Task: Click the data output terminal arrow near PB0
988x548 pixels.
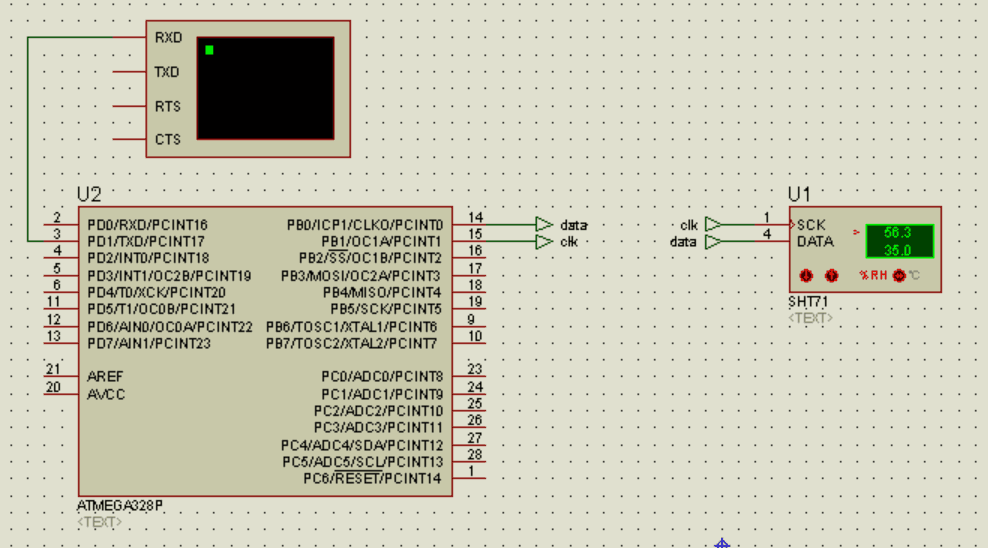Action: (544, 224)
